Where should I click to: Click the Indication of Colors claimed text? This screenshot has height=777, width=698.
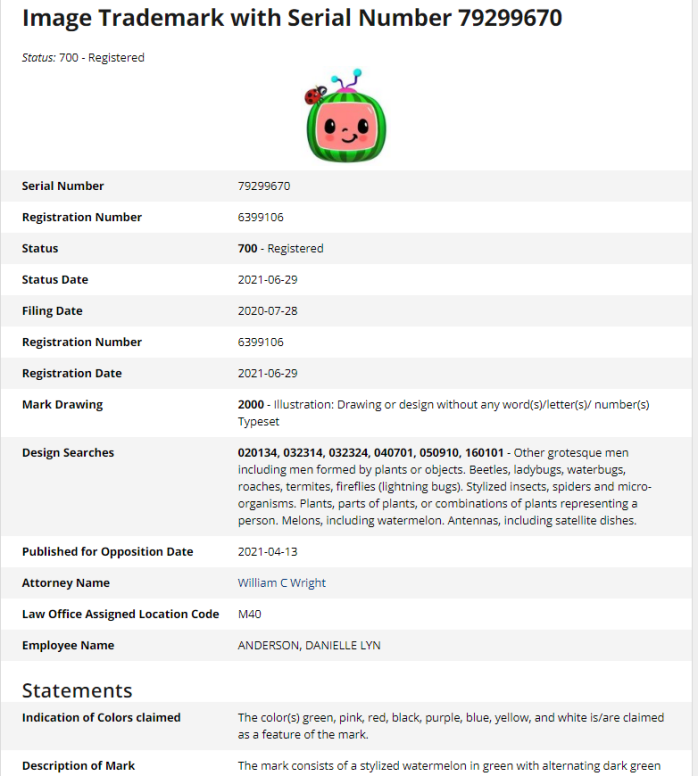tap(451, 725)
